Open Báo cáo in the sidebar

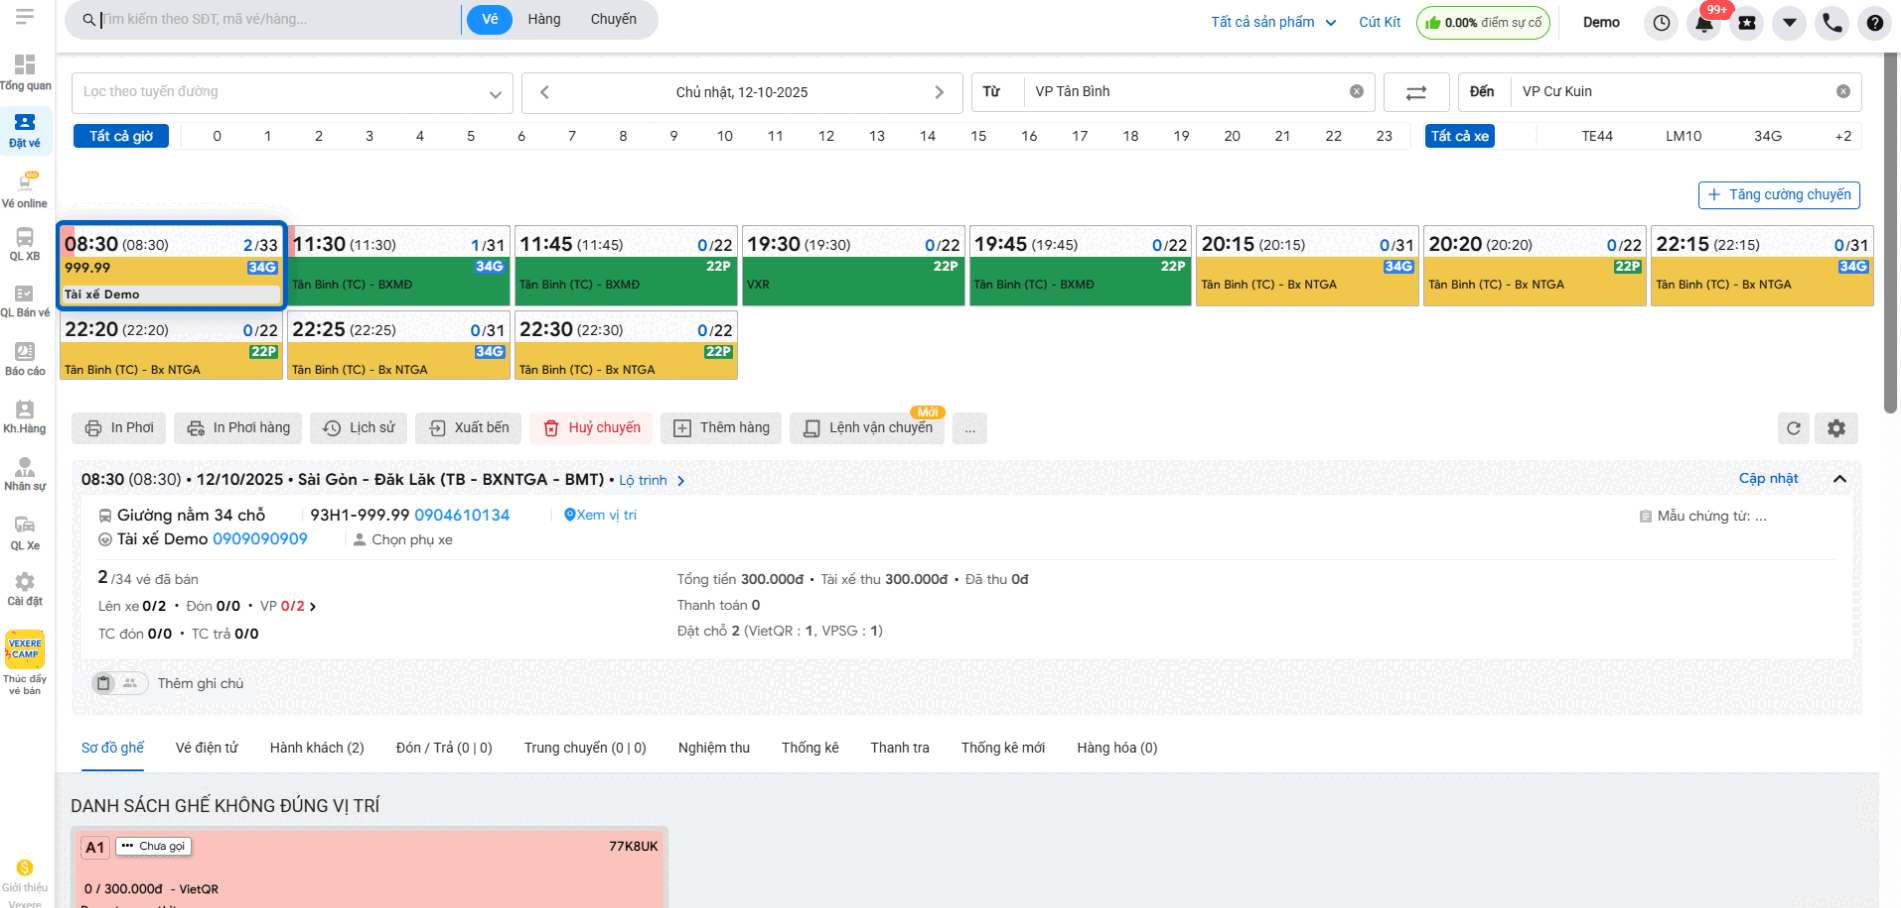[25, 358]
